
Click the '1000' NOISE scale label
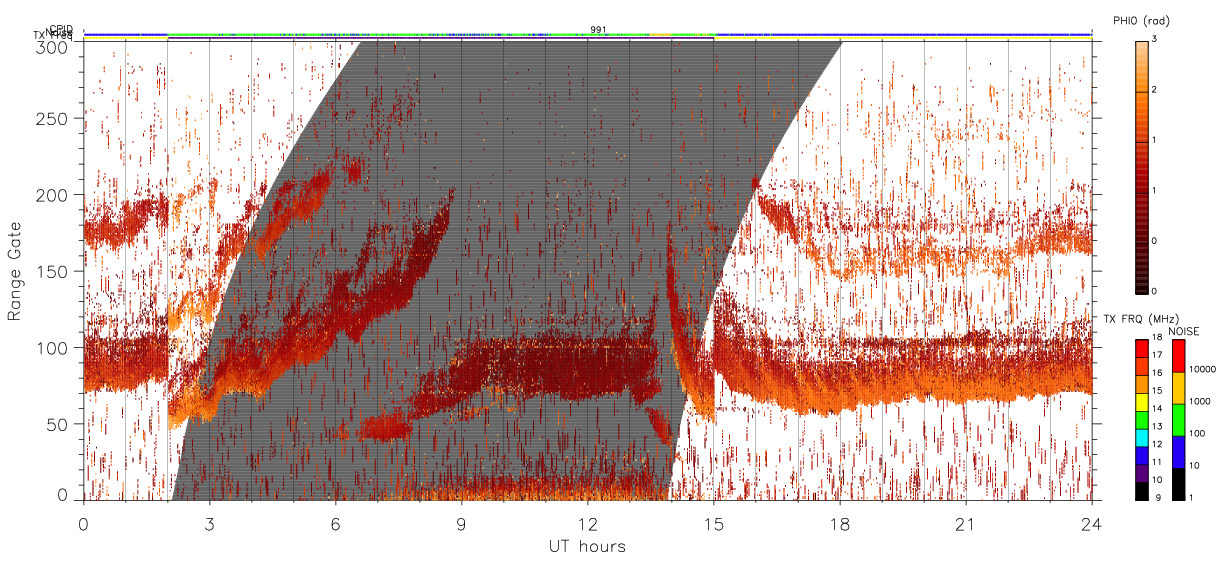[x=1199, y=400]
